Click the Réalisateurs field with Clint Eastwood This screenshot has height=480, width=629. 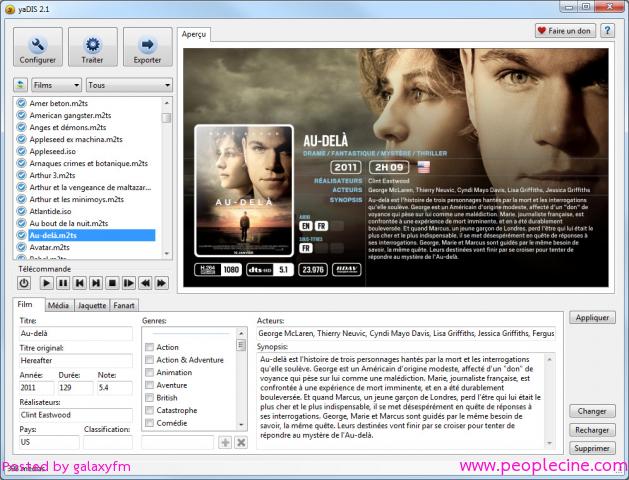coord(76,415)
